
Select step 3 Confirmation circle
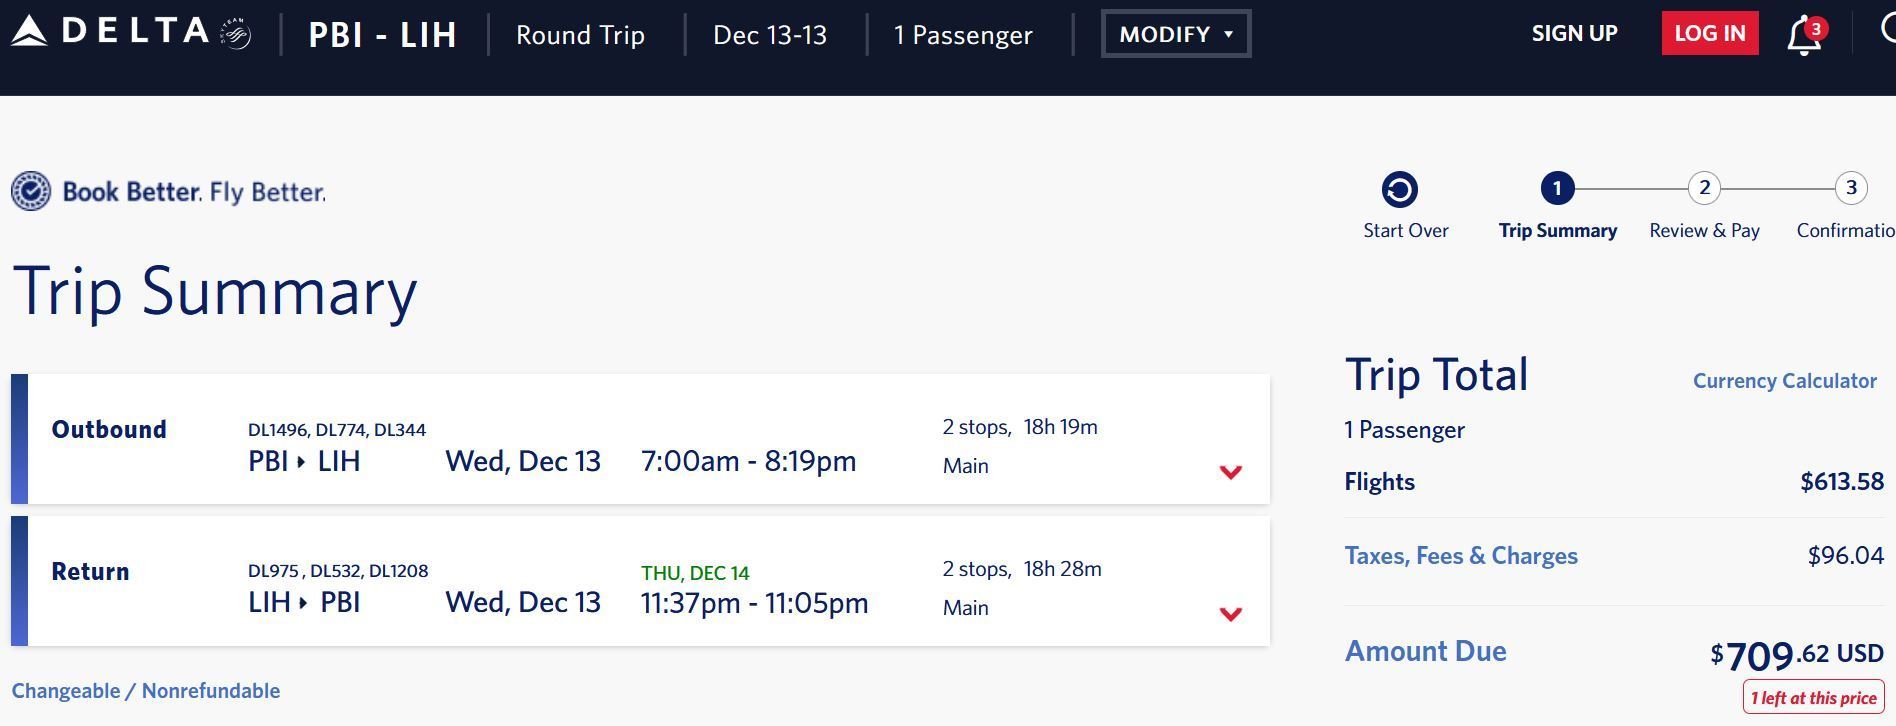point(1851,188)
